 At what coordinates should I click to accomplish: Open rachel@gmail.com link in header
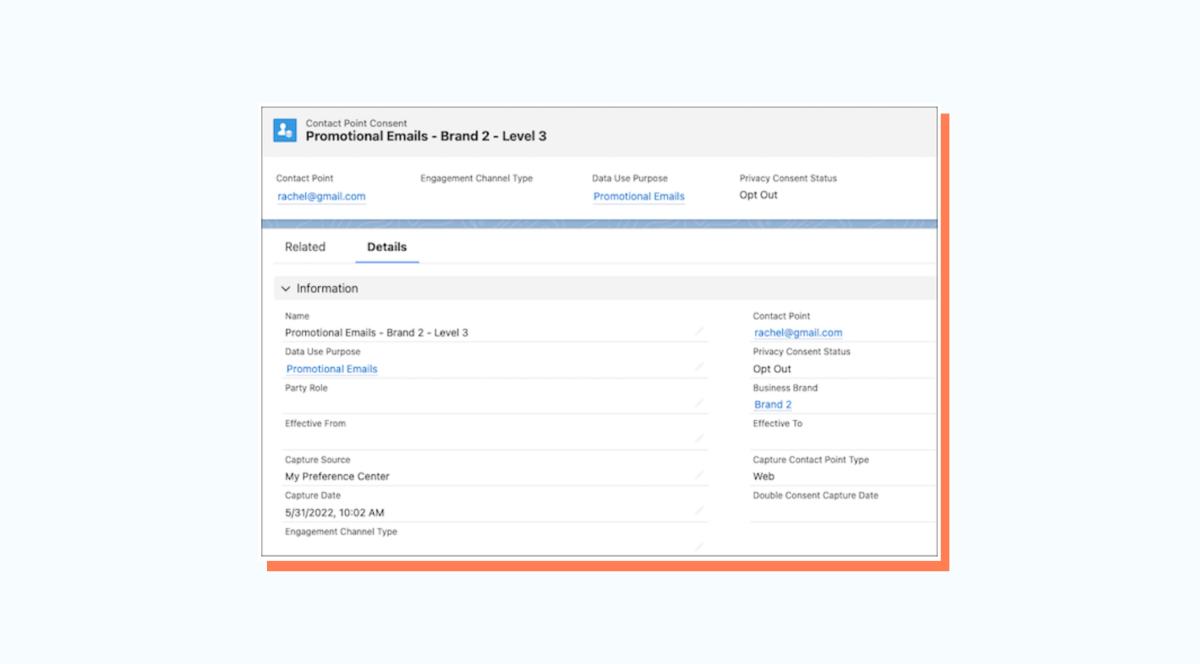(x=321, y=197)
